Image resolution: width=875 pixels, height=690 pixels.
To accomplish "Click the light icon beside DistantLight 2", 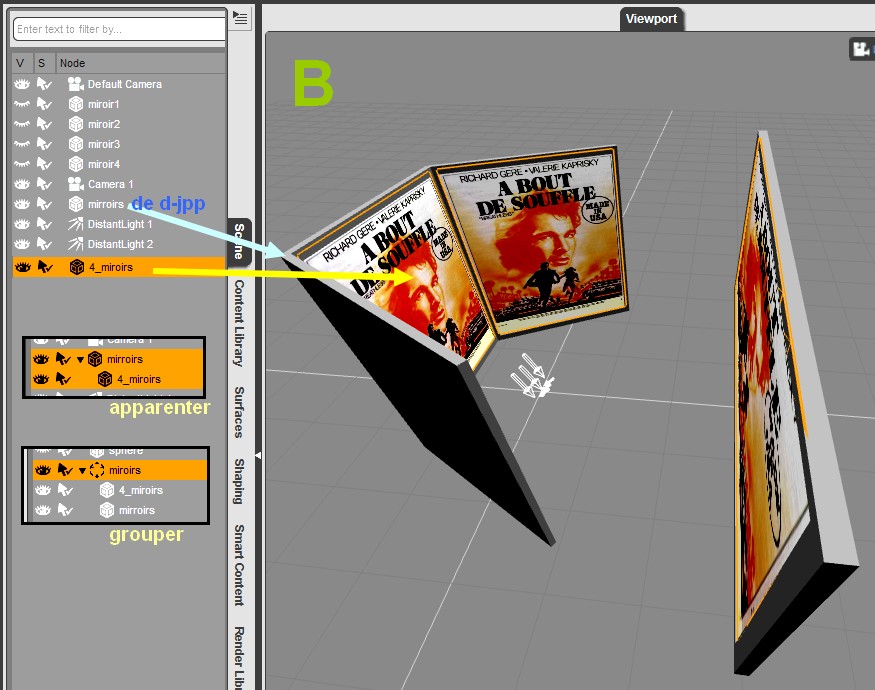I will [x=75, y=244].
